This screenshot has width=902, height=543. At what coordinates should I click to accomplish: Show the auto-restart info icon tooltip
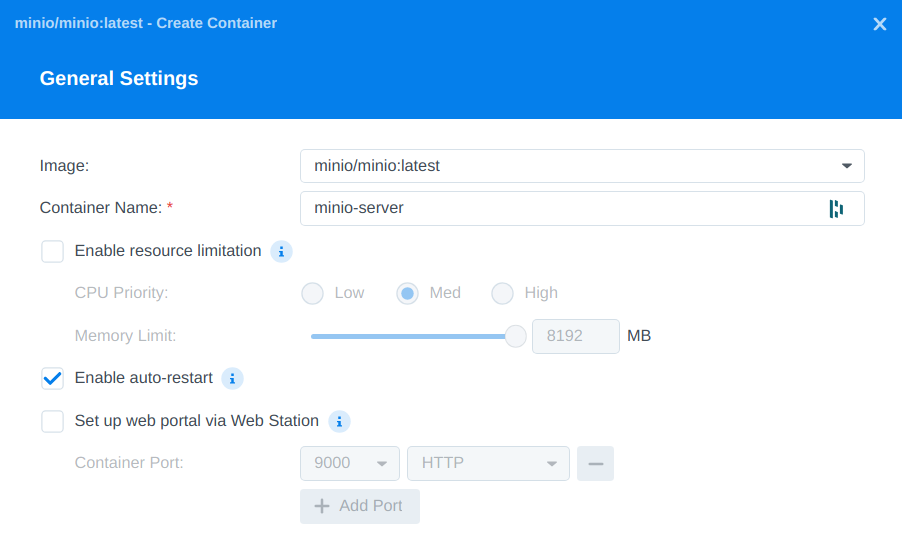232,378
